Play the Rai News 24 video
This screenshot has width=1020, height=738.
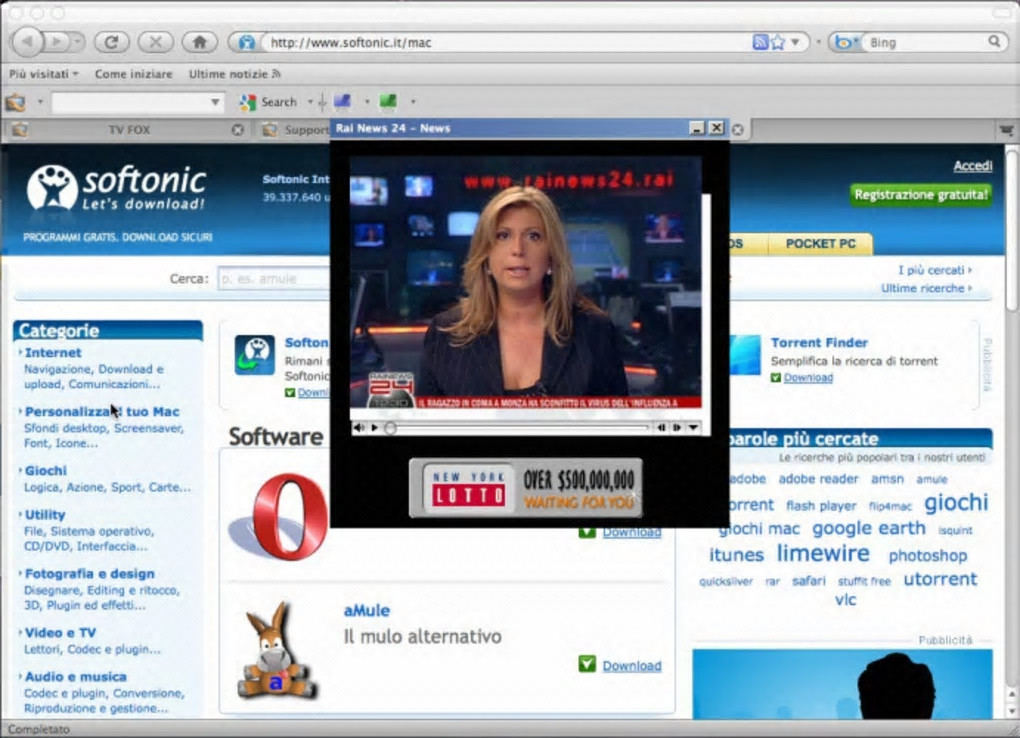(x=375, y=428)
